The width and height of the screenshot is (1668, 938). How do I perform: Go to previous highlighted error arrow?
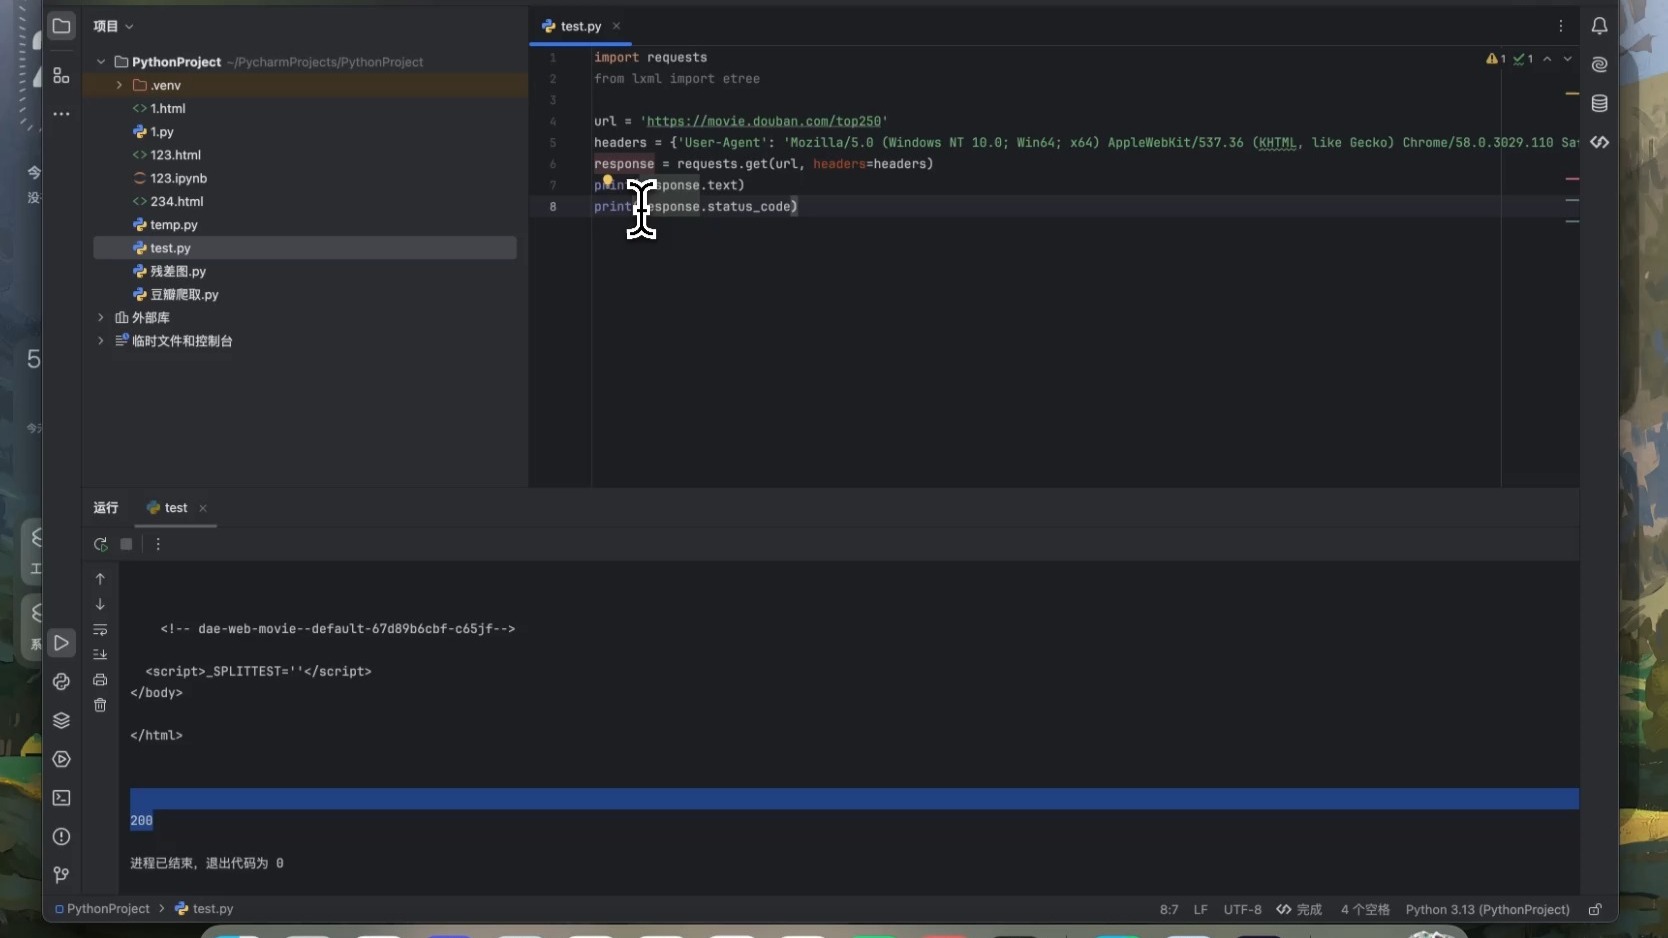pyautogui.click(x=1547, y=59)
